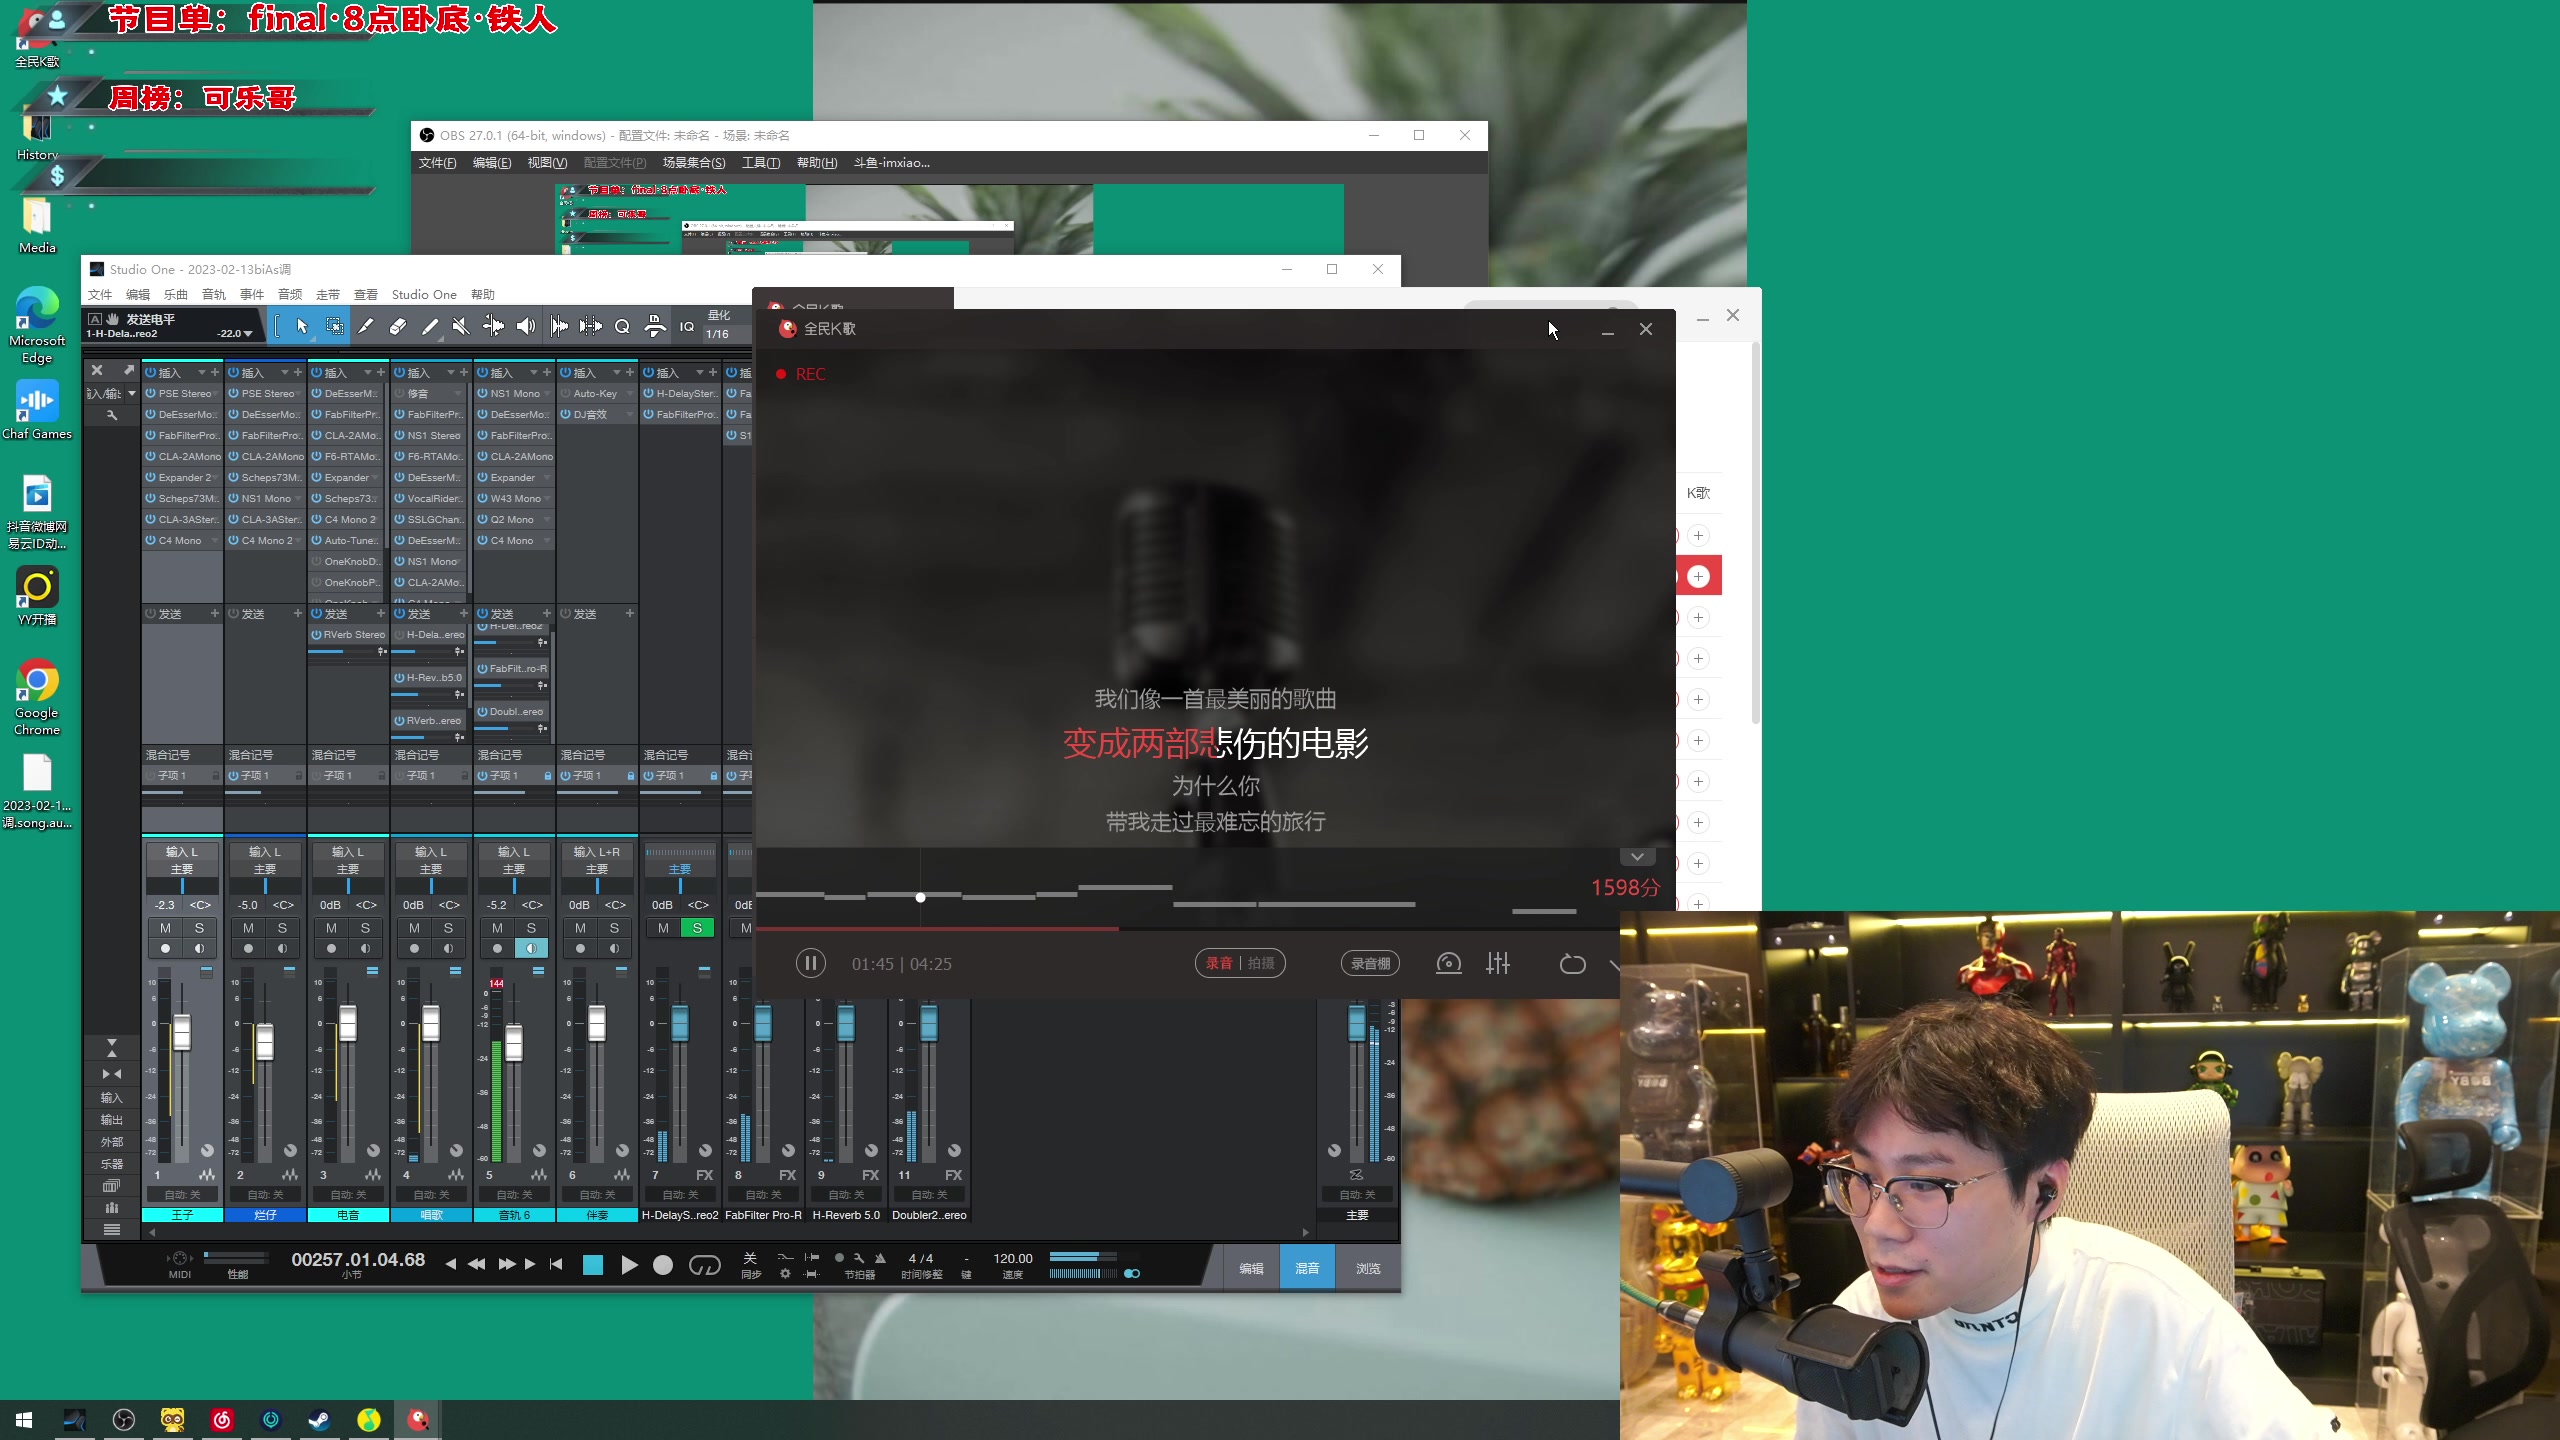Pause the 全民K歌 recording playback
The height and width of the screenshot is (1440, 2560).
pyautogui.click(x=810, y=963)
